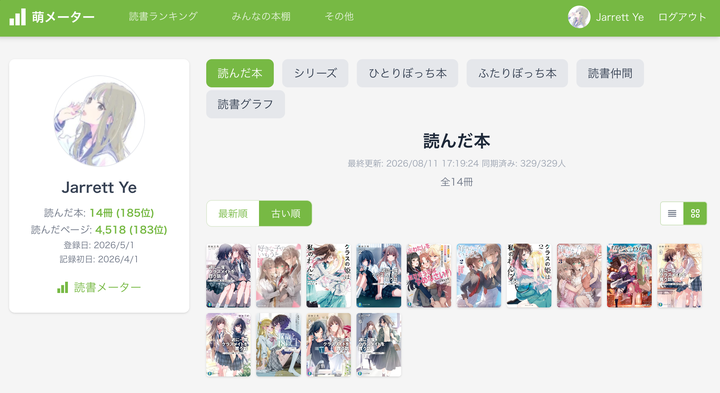Open the 読書グラフ tab

245,104
